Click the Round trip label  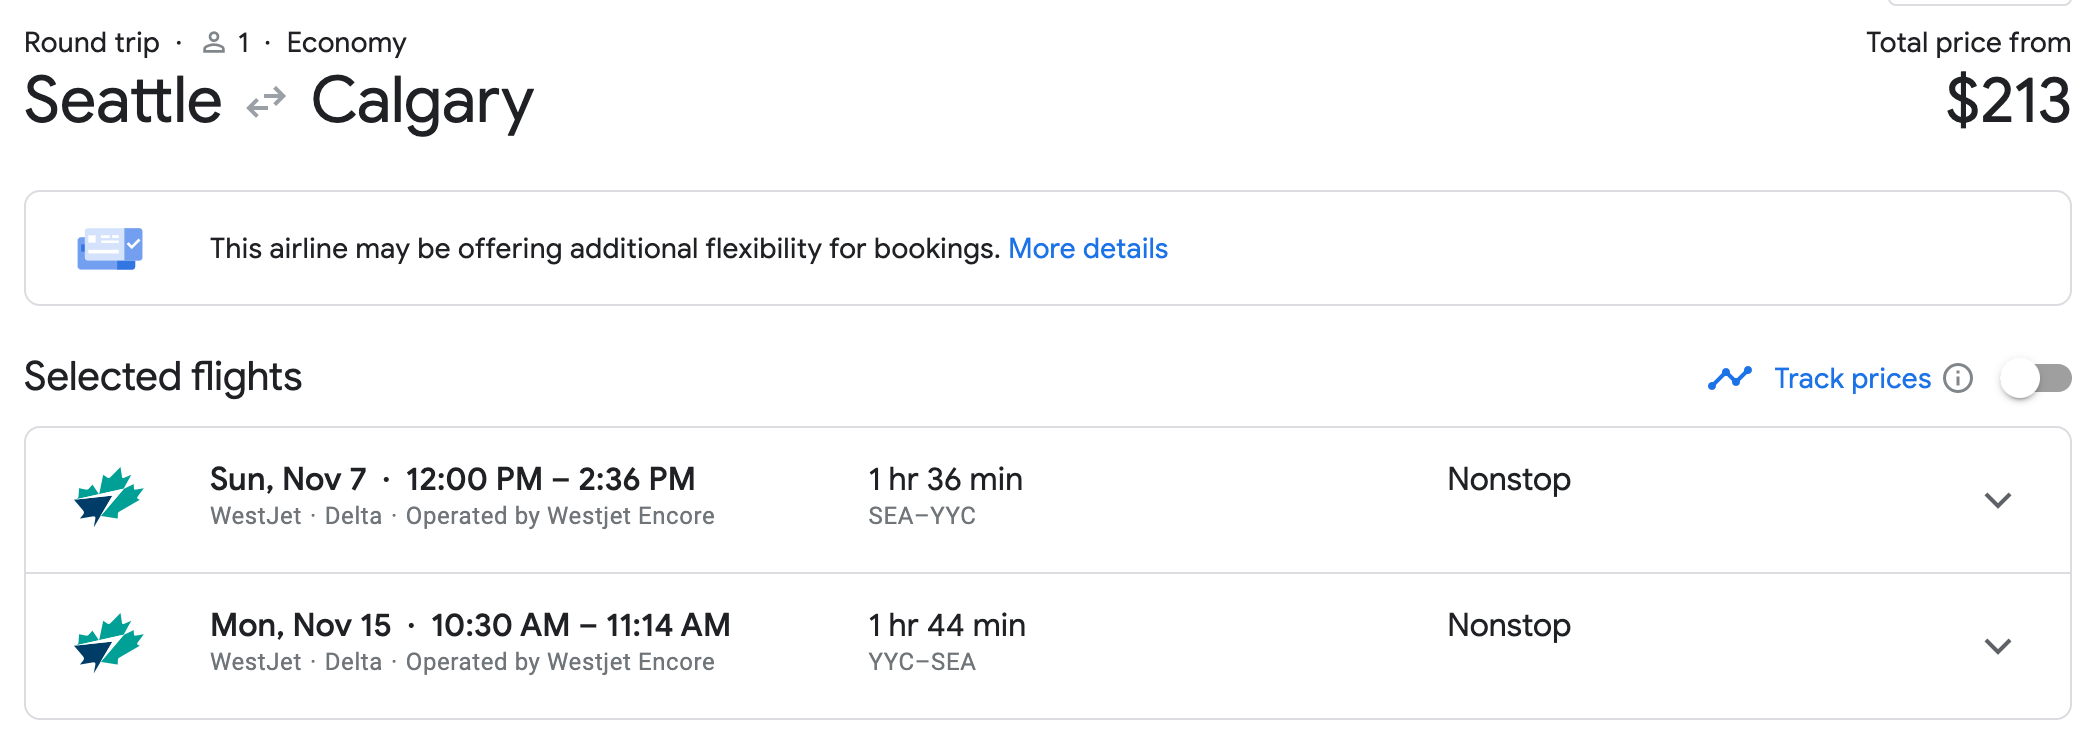pyautogui.click(x=91, y=43)
